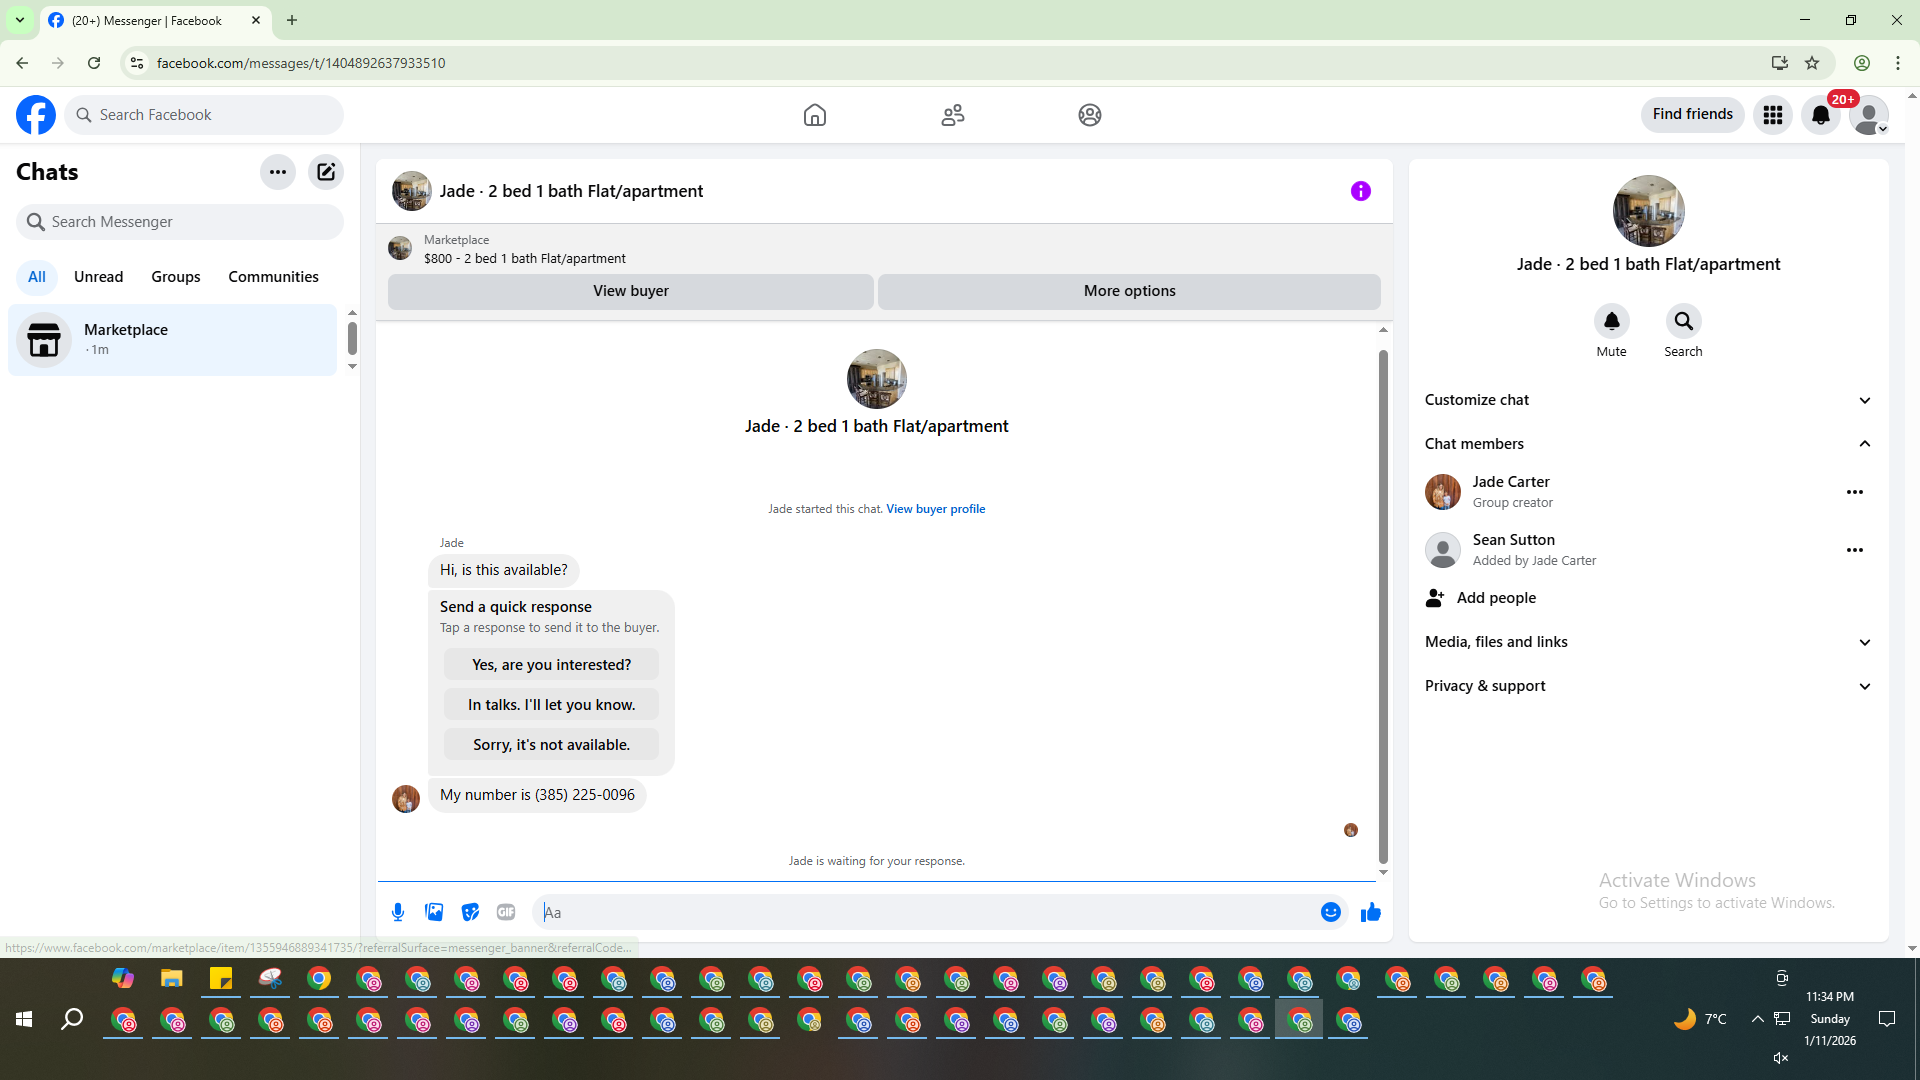The width and height of the screenshot is (1920, 1080).
Task: Mute this conversation with the bell
Action: 1611,322
